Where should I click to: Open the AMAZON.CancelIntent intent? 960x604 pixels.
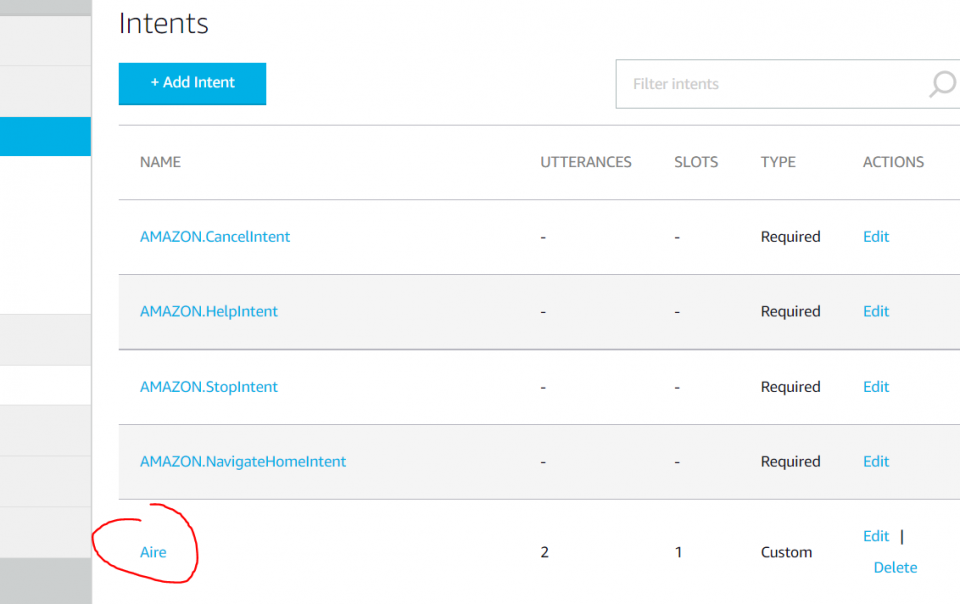point(215,237)
